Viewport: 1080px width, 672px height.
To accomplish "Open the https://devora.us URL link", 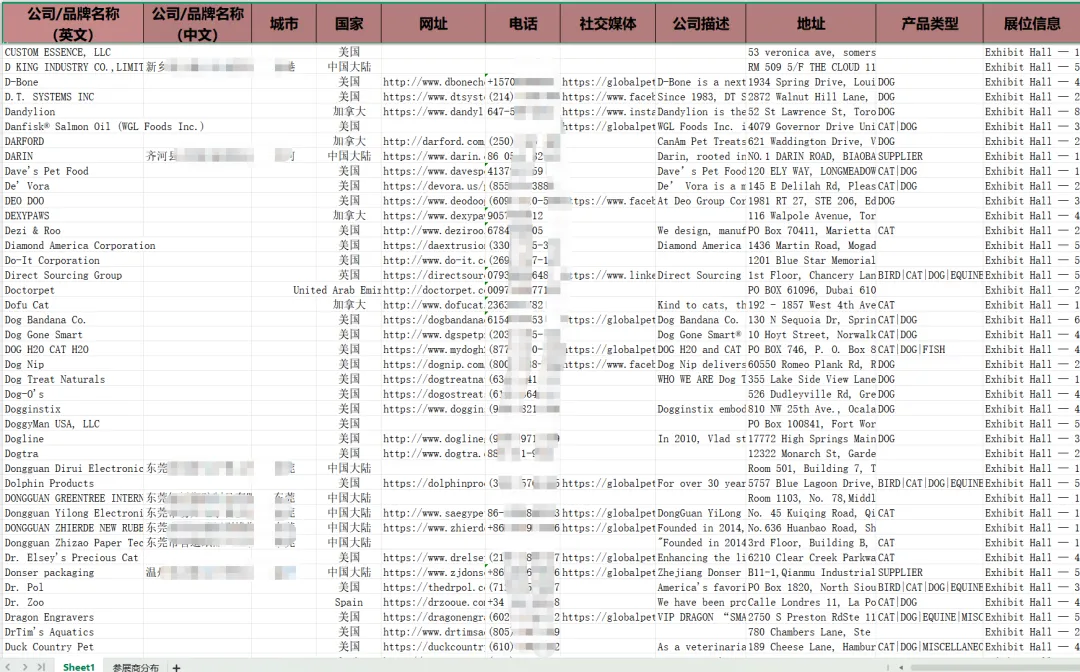I will 433,186.
